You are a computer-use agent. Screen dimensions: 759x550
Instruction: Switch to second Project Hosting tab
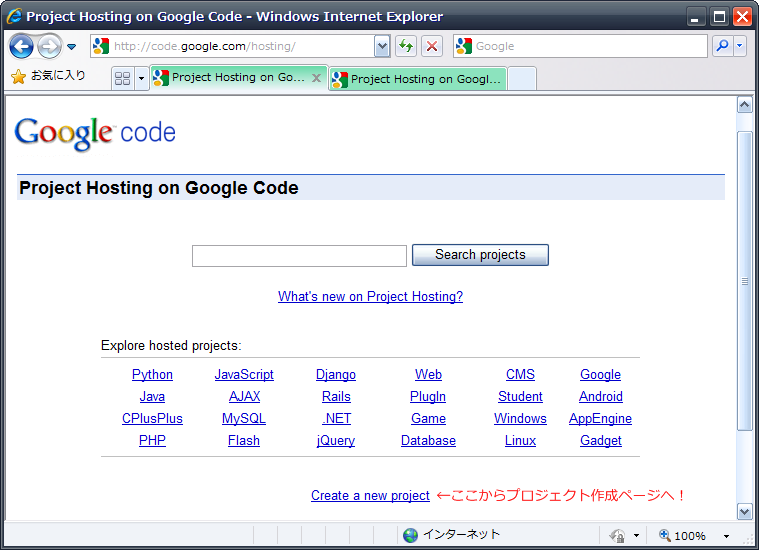pos(419,79)
